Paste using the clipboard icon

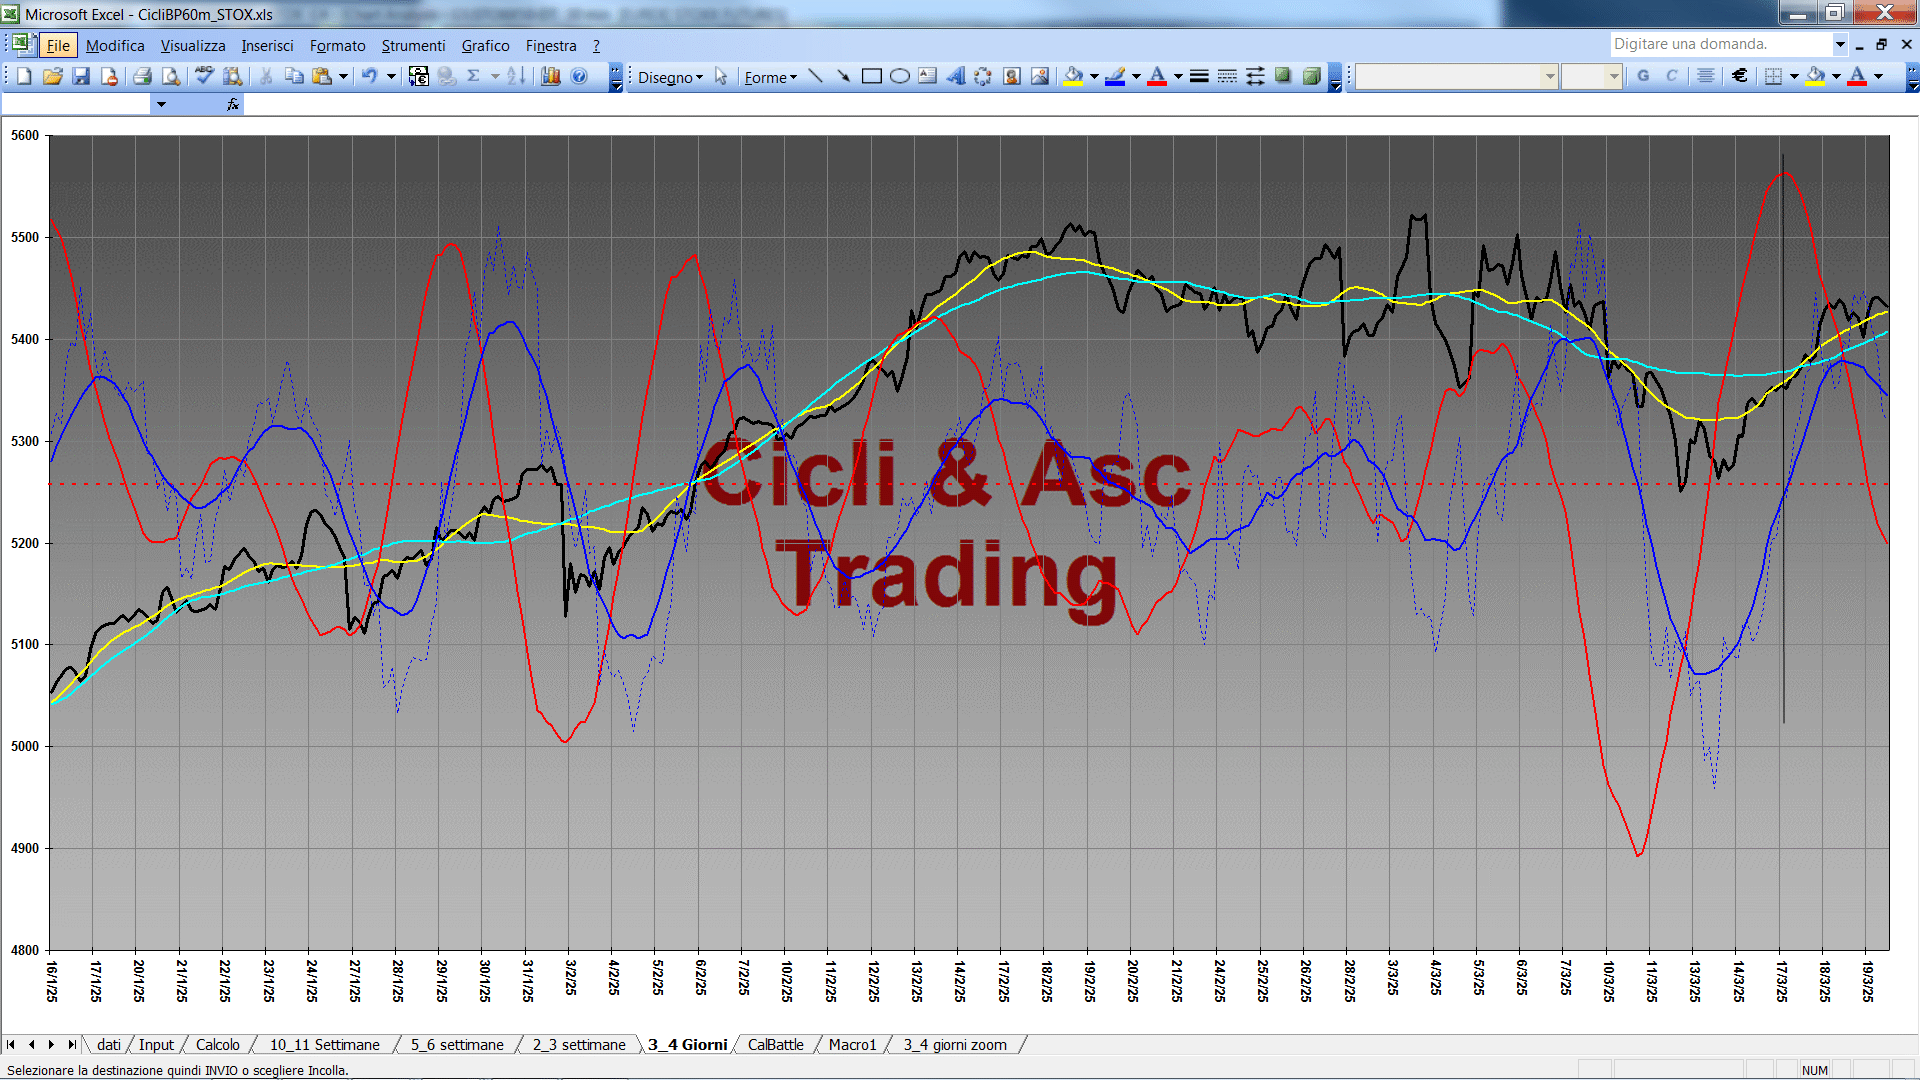322,76
